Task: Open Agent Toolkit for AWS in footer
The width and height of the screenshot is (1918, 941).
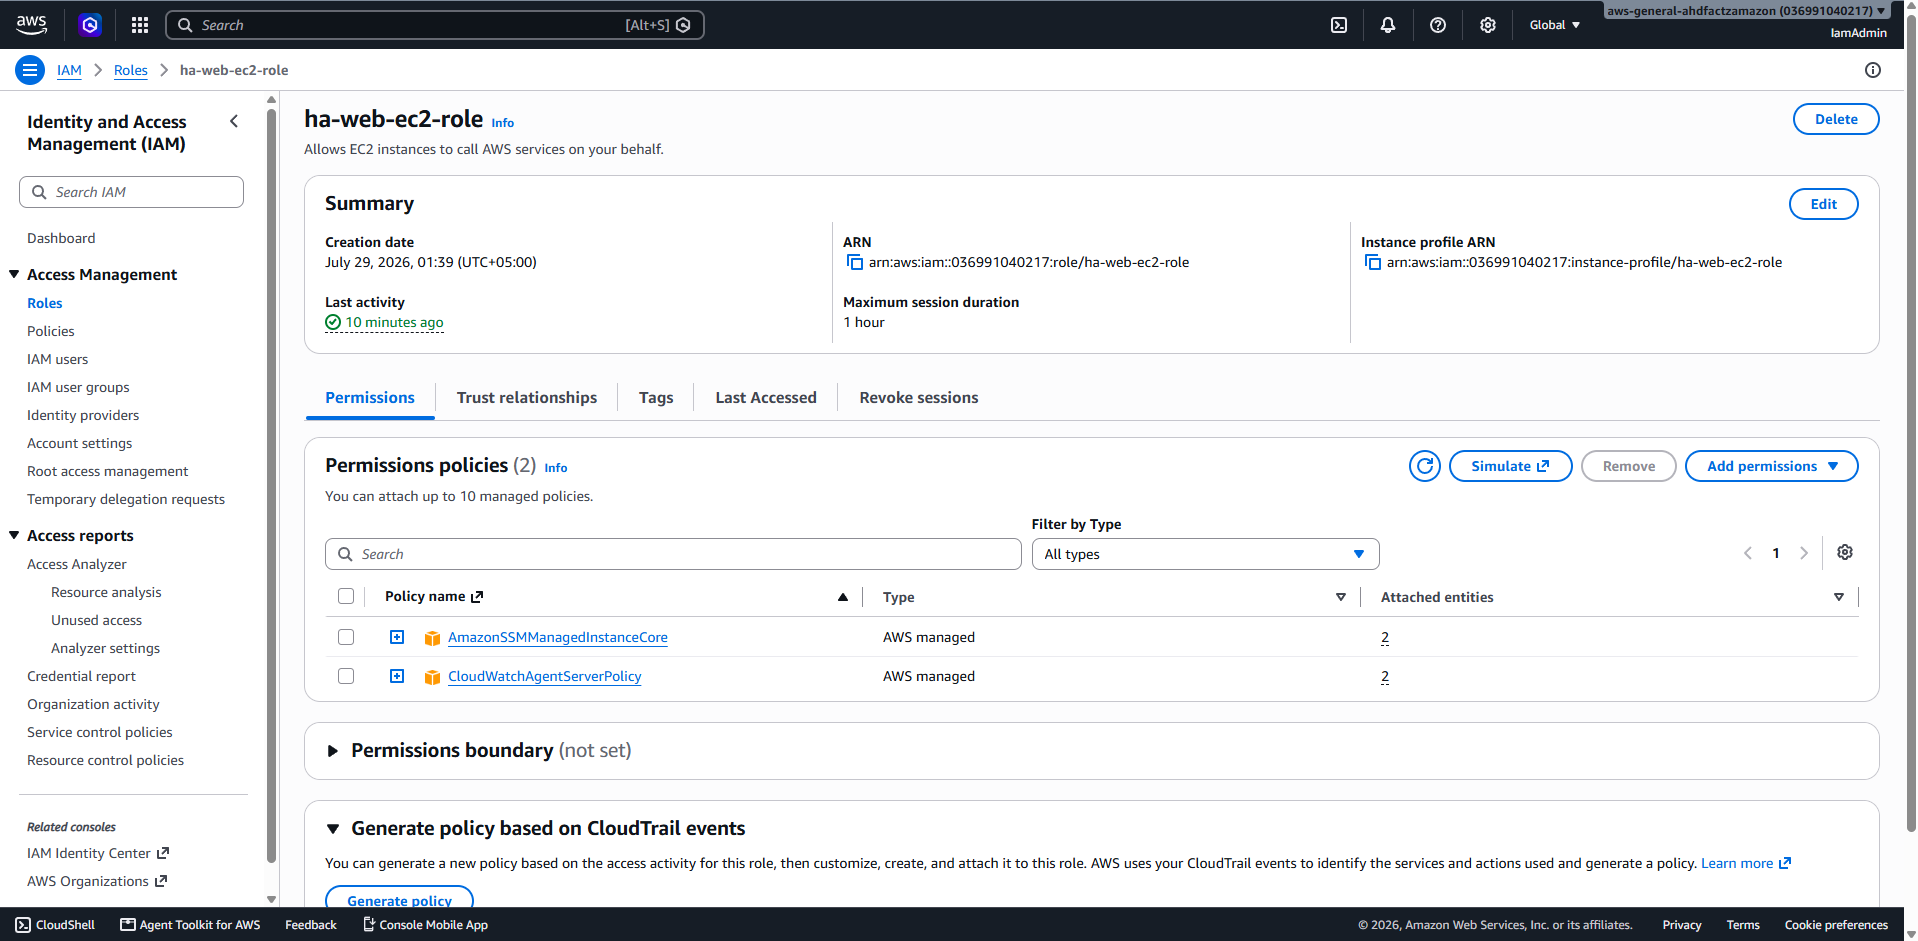Action: 190,925
